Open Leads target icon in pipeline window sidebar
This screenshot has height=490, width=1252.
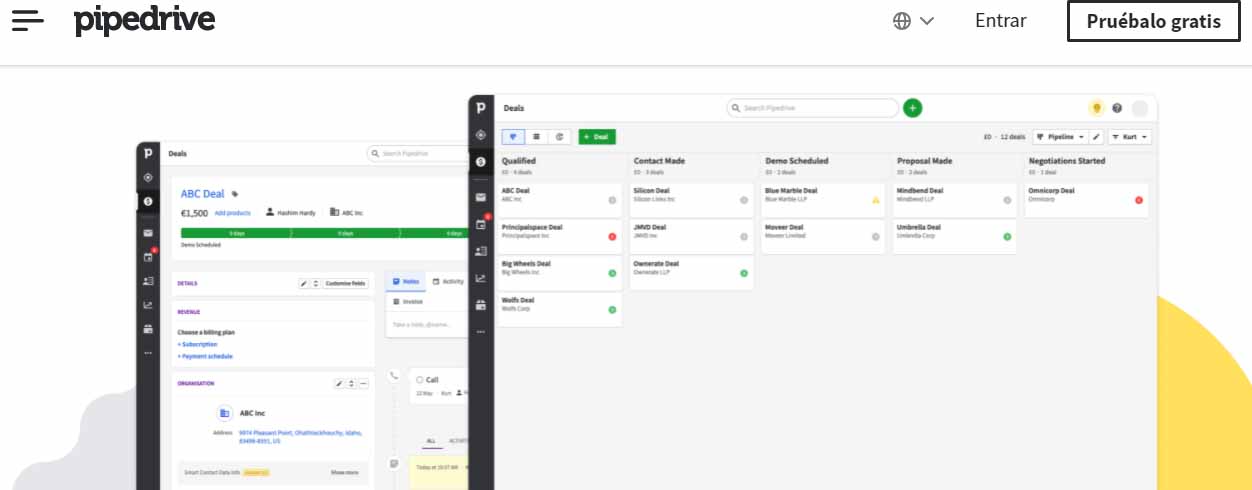[x=481, y=134]
